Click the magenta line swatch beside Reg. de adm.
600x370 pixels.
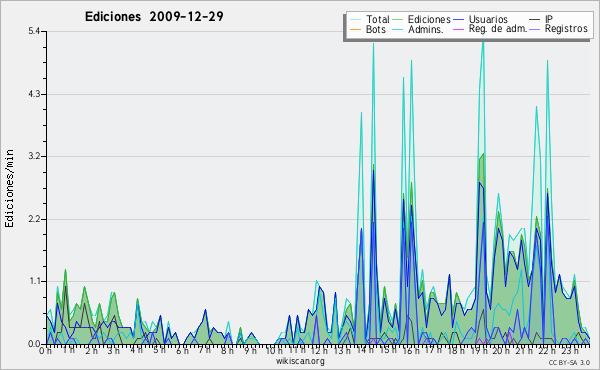(x=458, y=29)
